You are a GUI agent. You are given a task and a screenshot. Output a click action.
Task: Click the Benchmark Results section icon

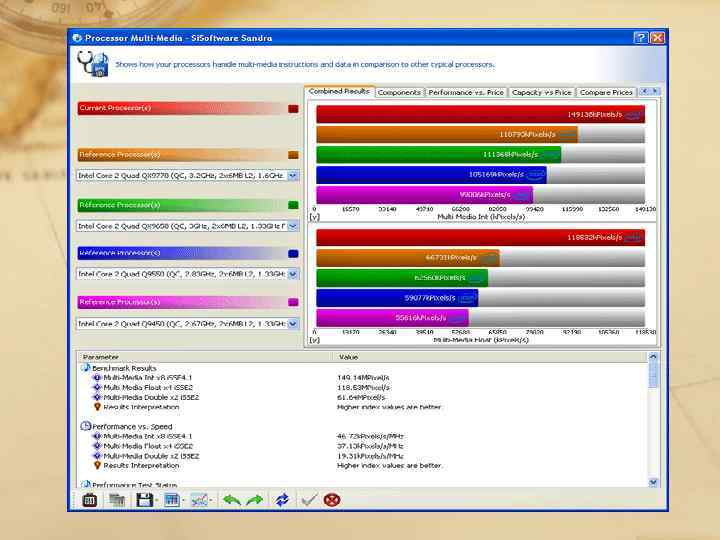(85, 368)
